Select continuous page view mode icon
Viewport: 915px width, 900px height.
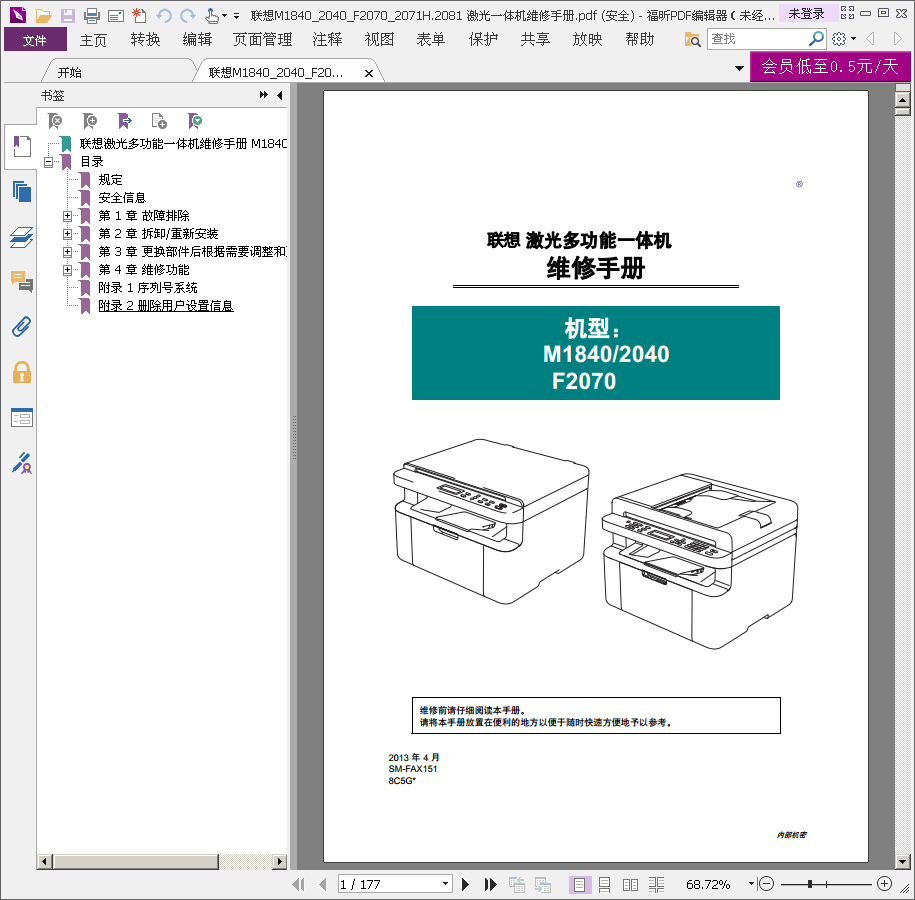coord(605,885)
